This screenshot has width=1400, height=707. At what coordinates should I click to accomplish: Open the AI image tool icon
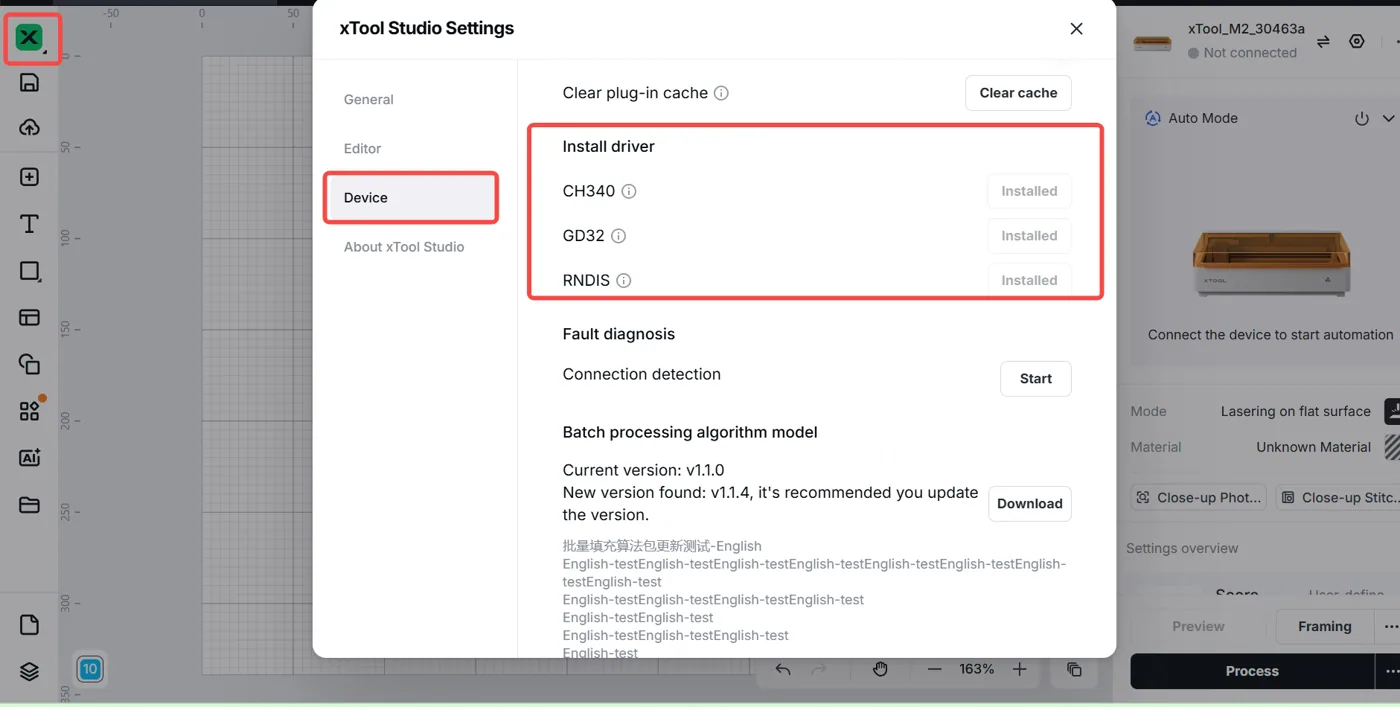(x=29, y=458)
